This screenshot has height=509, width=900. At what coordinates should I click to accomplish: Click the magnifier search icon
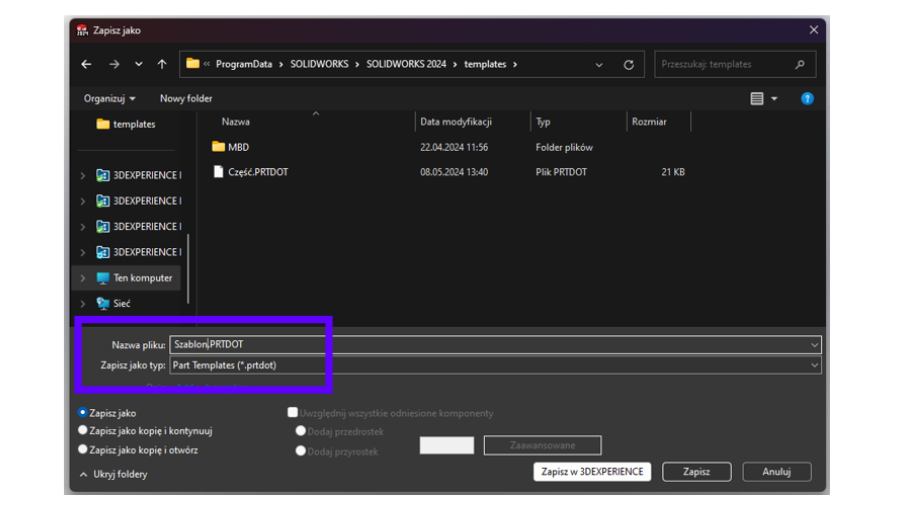[800, 64]
